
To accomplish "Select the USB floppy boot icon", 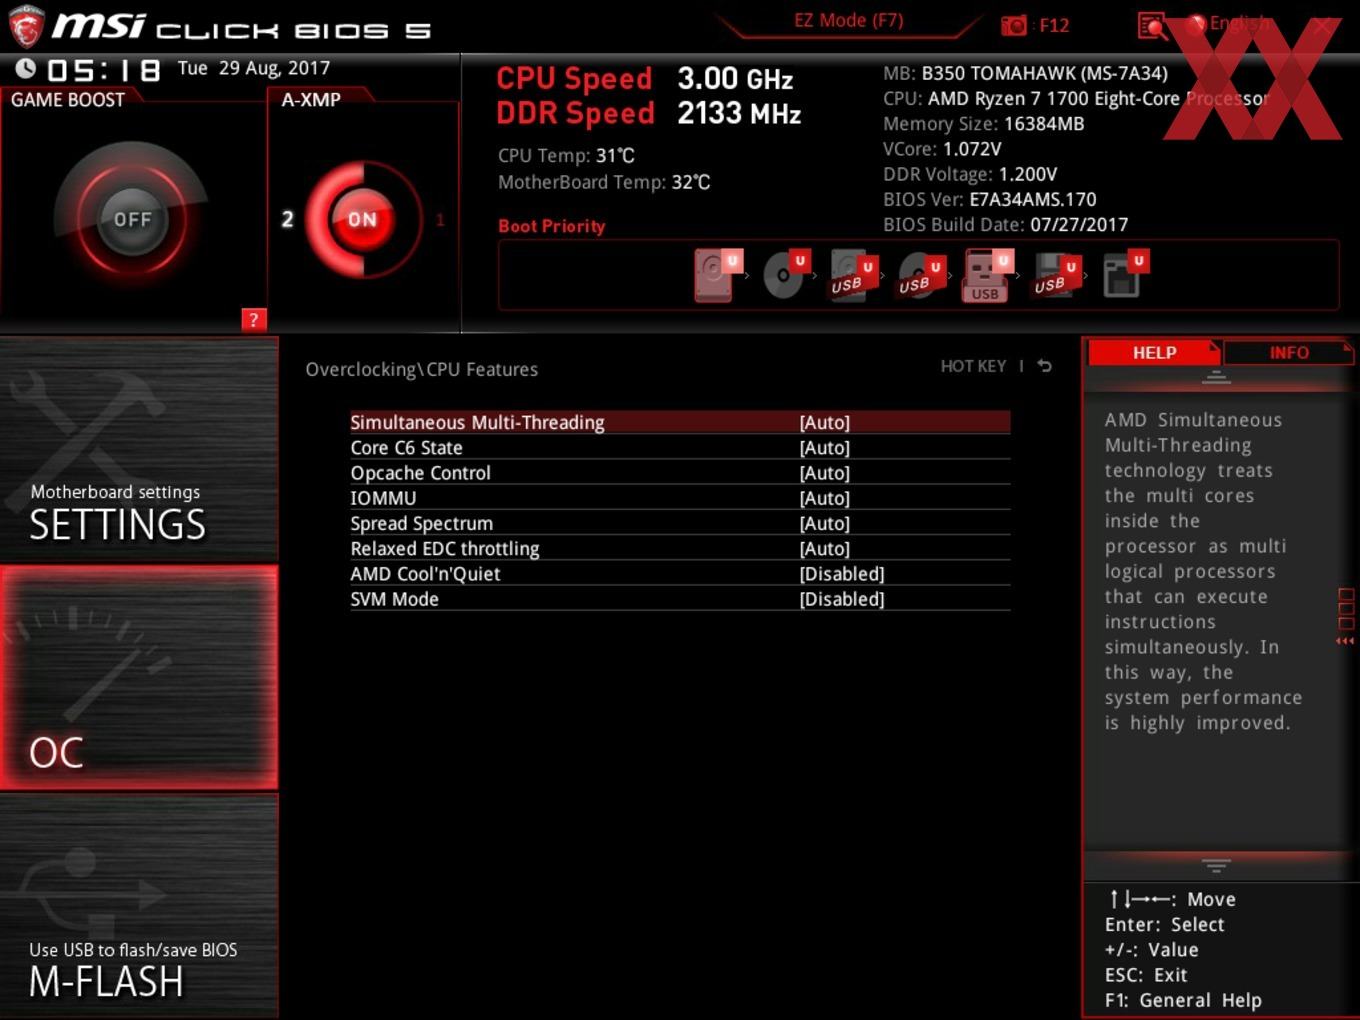I will 1056,275.
